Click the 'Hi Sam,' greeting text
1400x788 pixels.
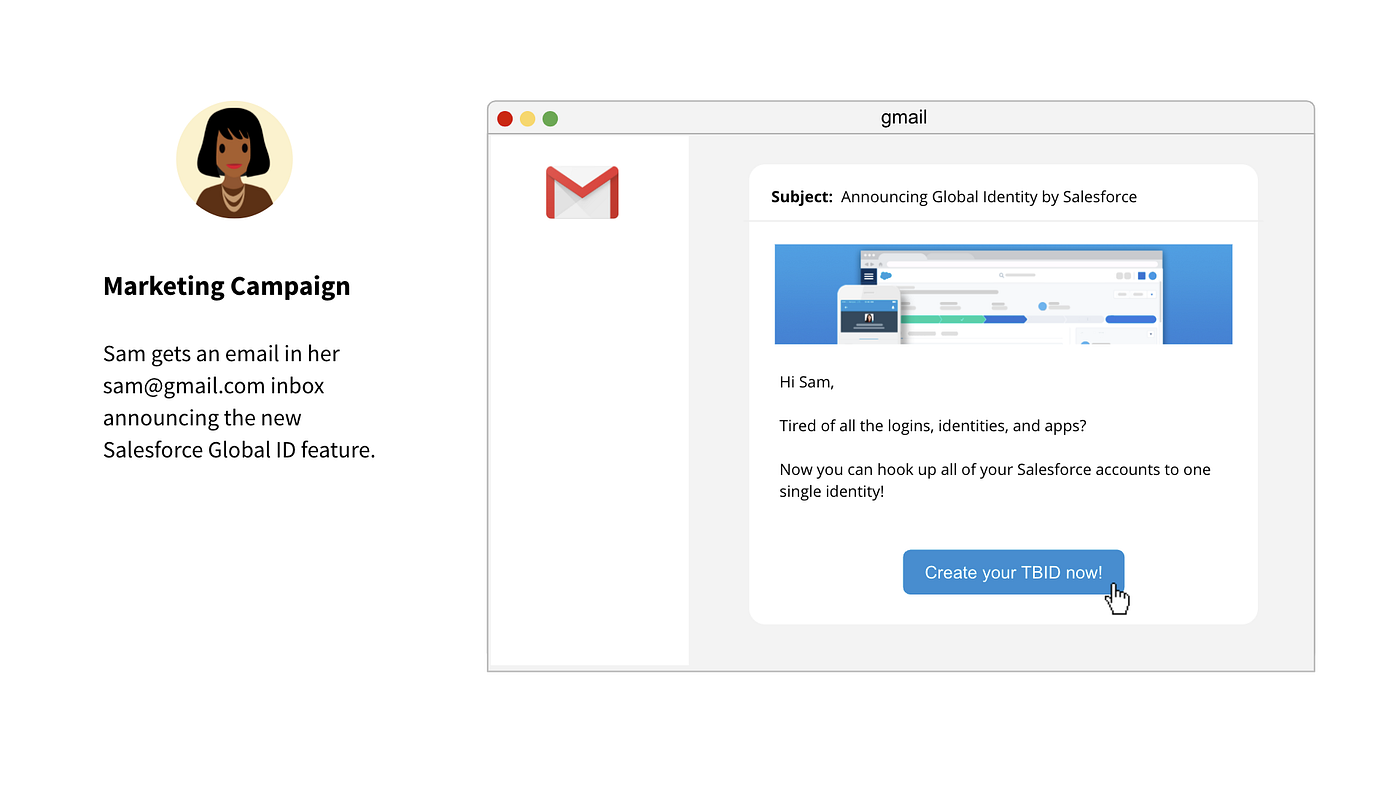806,382
